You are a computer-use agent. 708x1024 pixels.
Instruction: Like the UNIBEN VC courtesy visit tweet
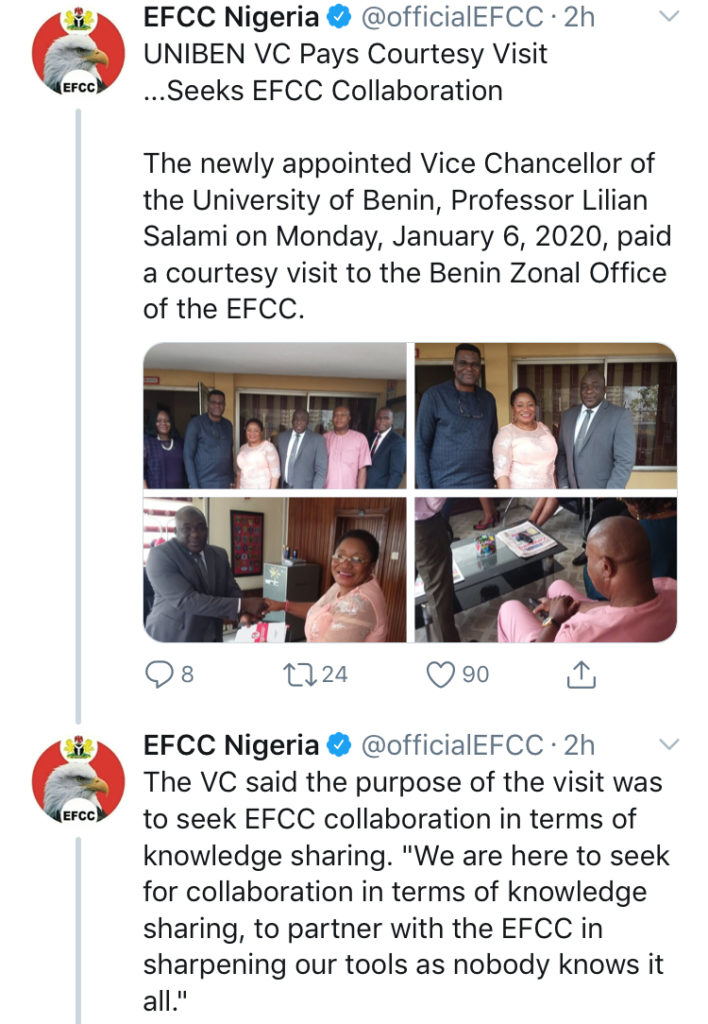(x=443, y=675)
